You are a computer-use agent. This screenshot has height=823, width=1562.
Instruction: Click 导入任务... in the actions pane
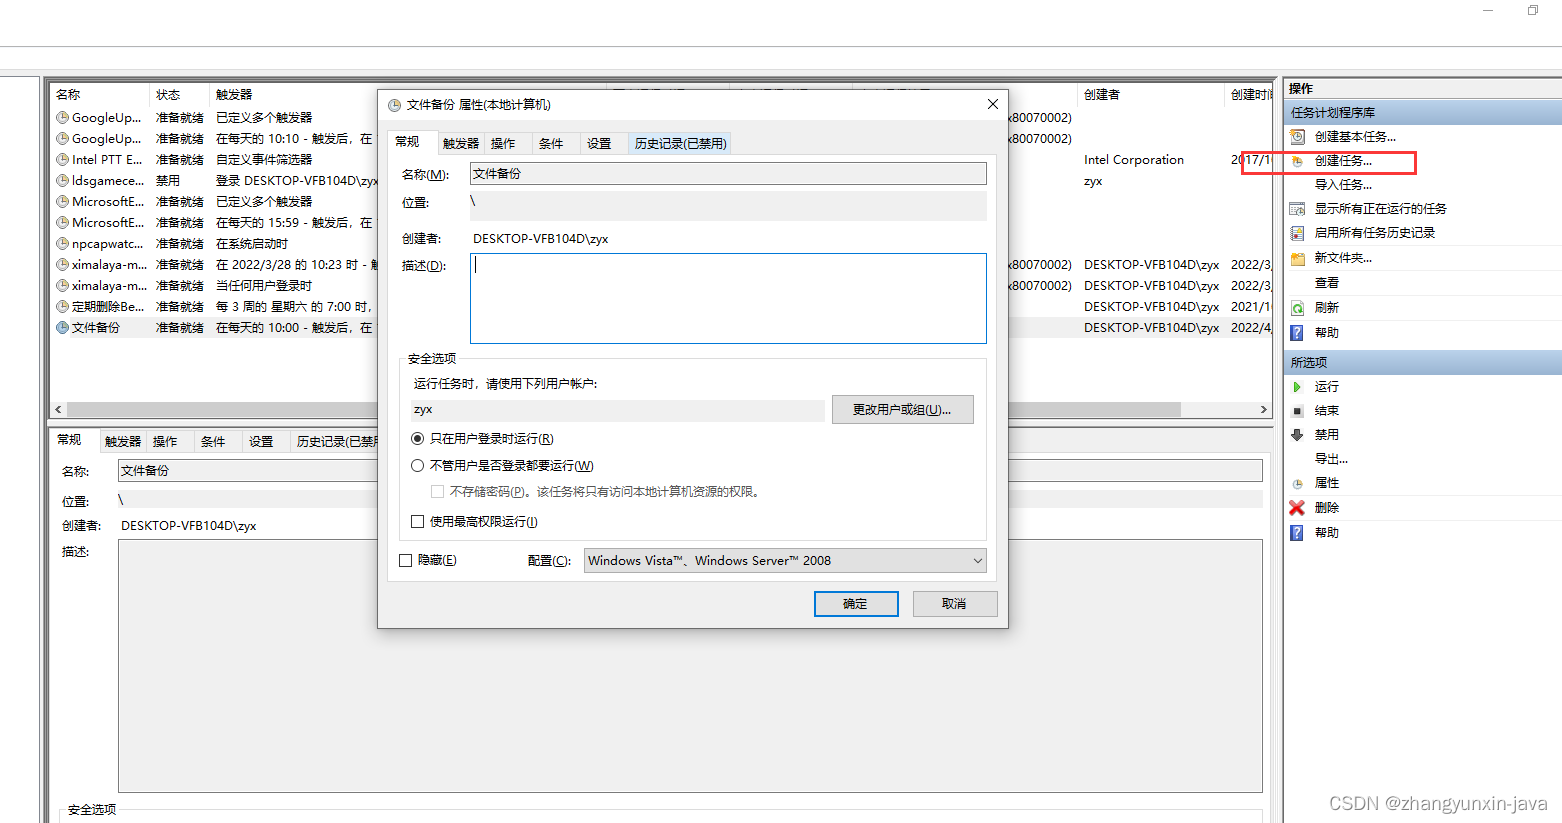pos(1343,184)
